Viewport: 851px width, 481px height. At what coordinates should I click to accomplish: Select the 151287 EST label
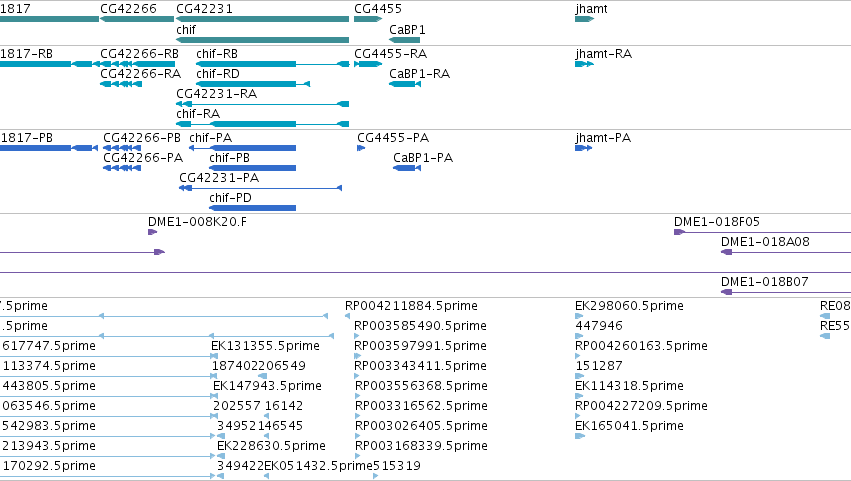coord(599,366)
